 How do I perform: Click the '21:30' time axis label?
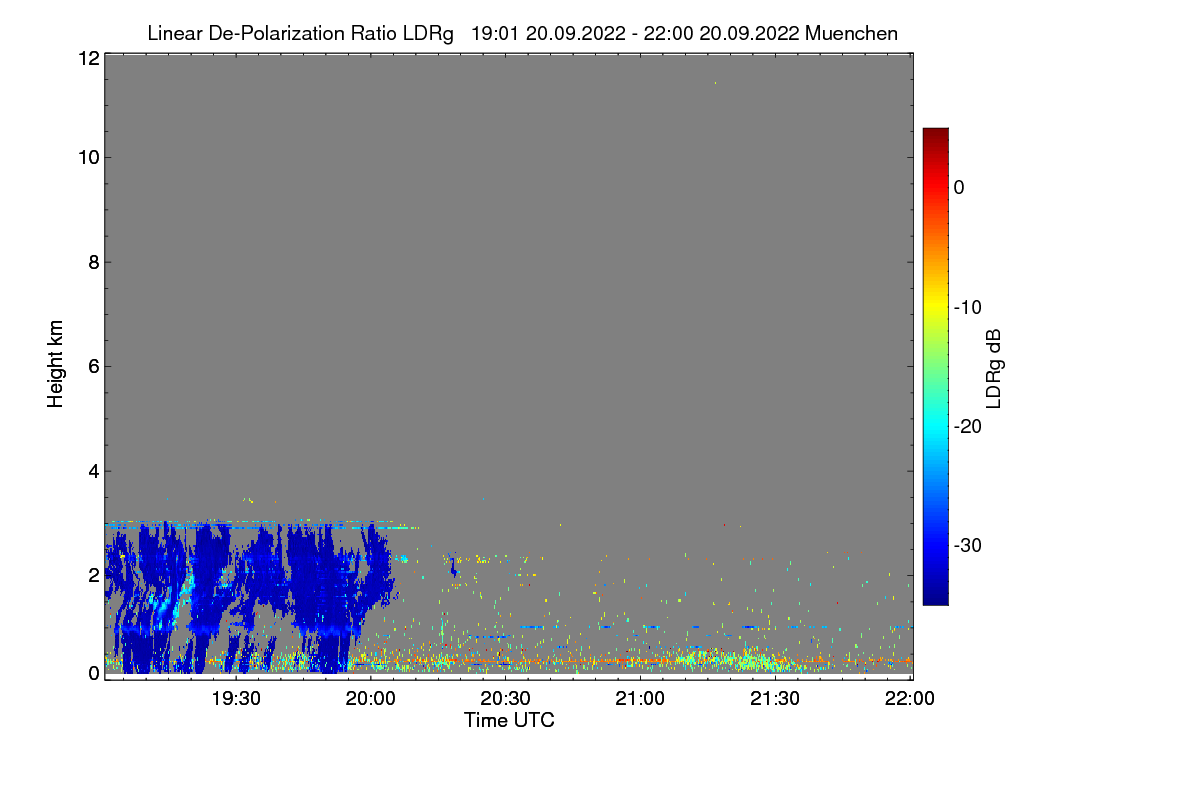[x=776, y=698]
